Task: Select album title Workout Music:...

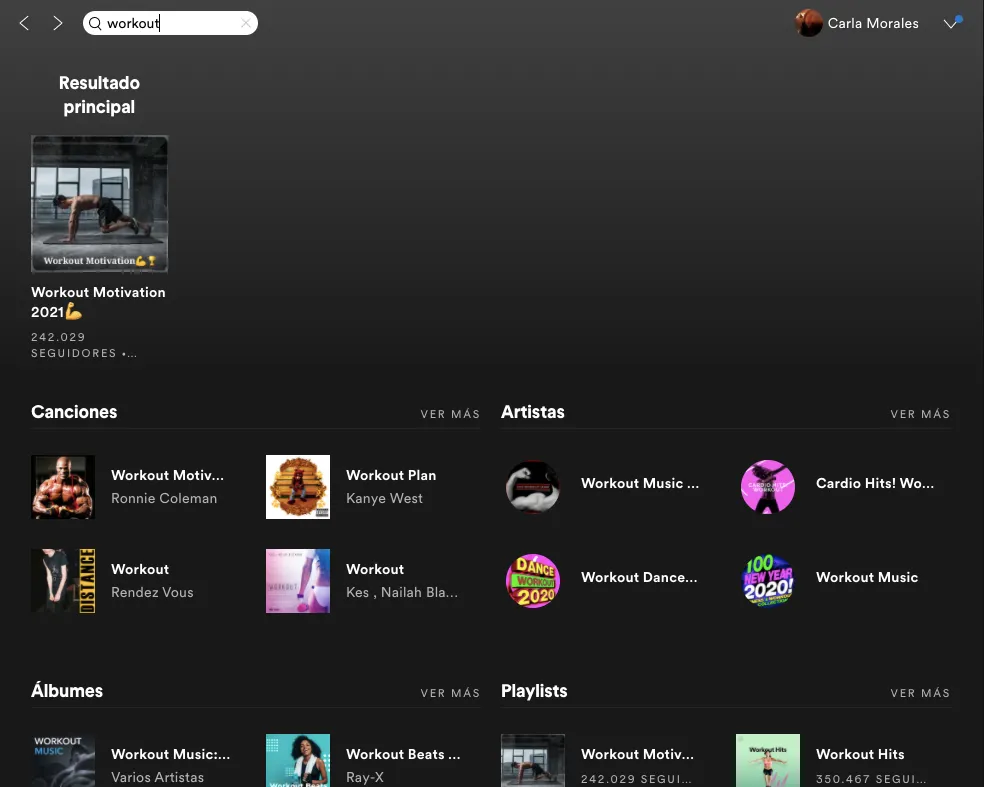Action: [170, 754]
